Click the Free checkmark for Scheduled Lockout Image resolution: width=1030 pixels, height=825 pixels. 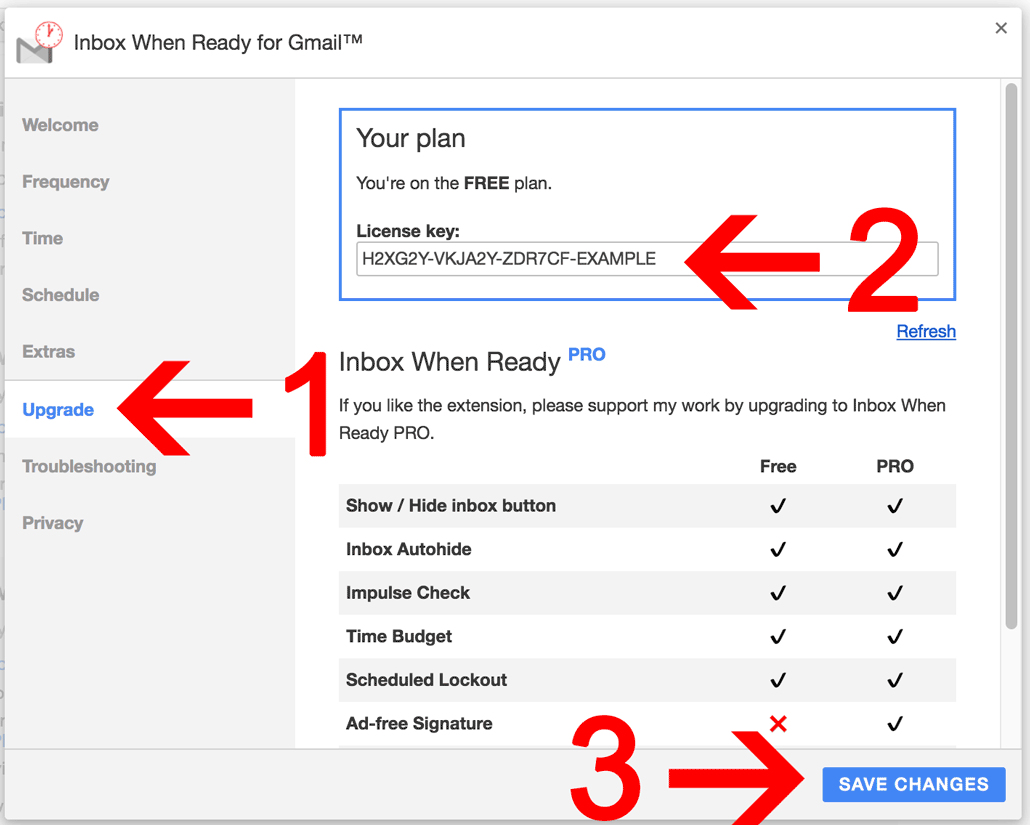[x=778, y=680]
